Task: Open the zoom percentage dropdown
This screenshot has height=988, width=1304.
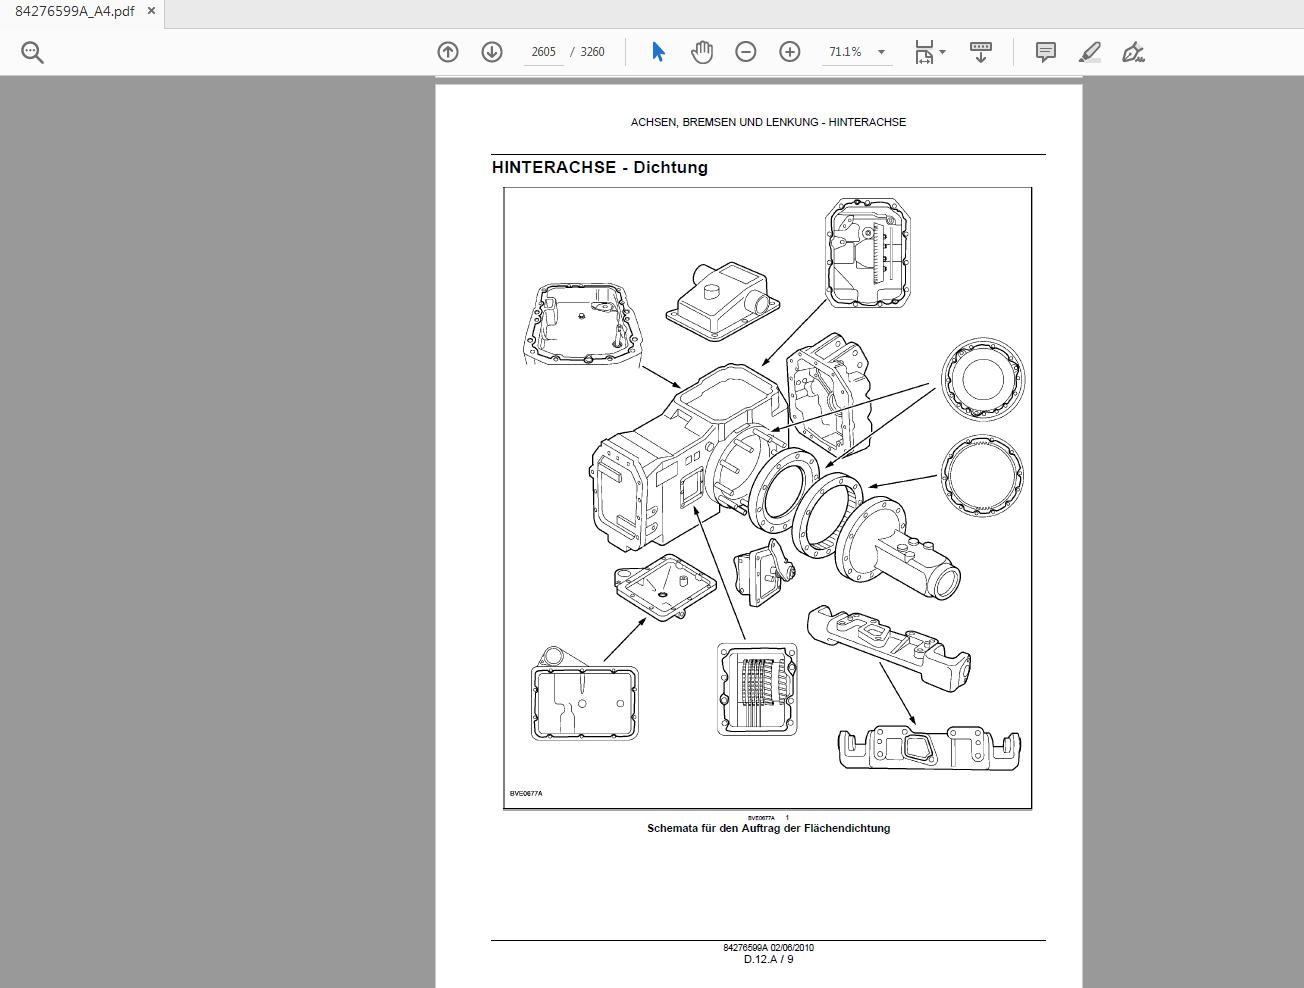Action: (x=880, y=51)
